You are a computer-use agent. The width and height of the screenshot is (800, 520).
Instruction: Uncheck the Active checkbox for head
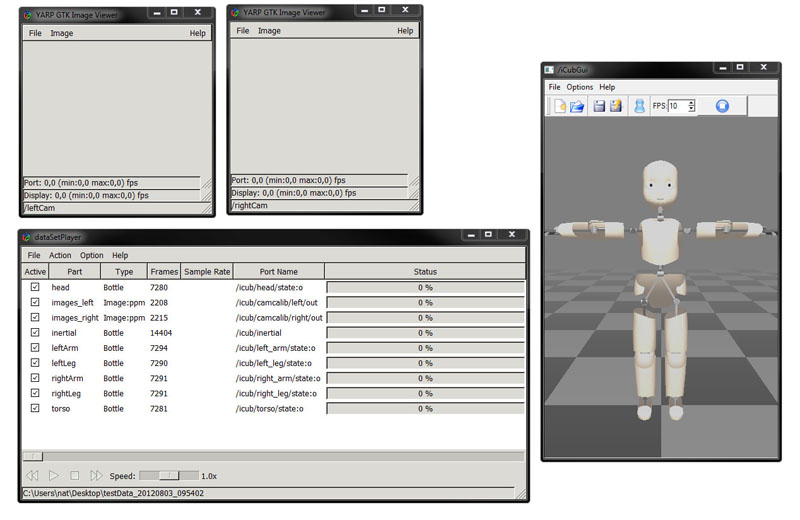pyautogui.click(x=35, y=287)
